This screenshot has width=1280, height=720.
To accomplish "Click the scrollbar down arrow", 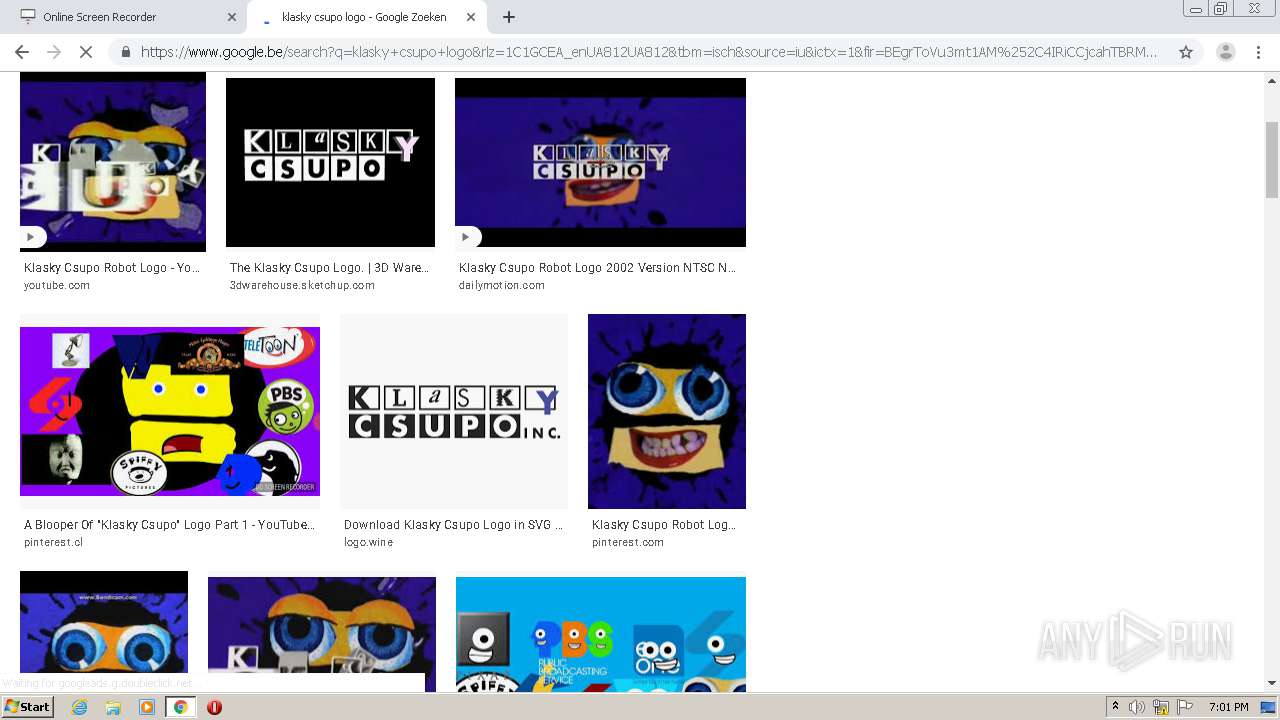I will pos(1272,683).
